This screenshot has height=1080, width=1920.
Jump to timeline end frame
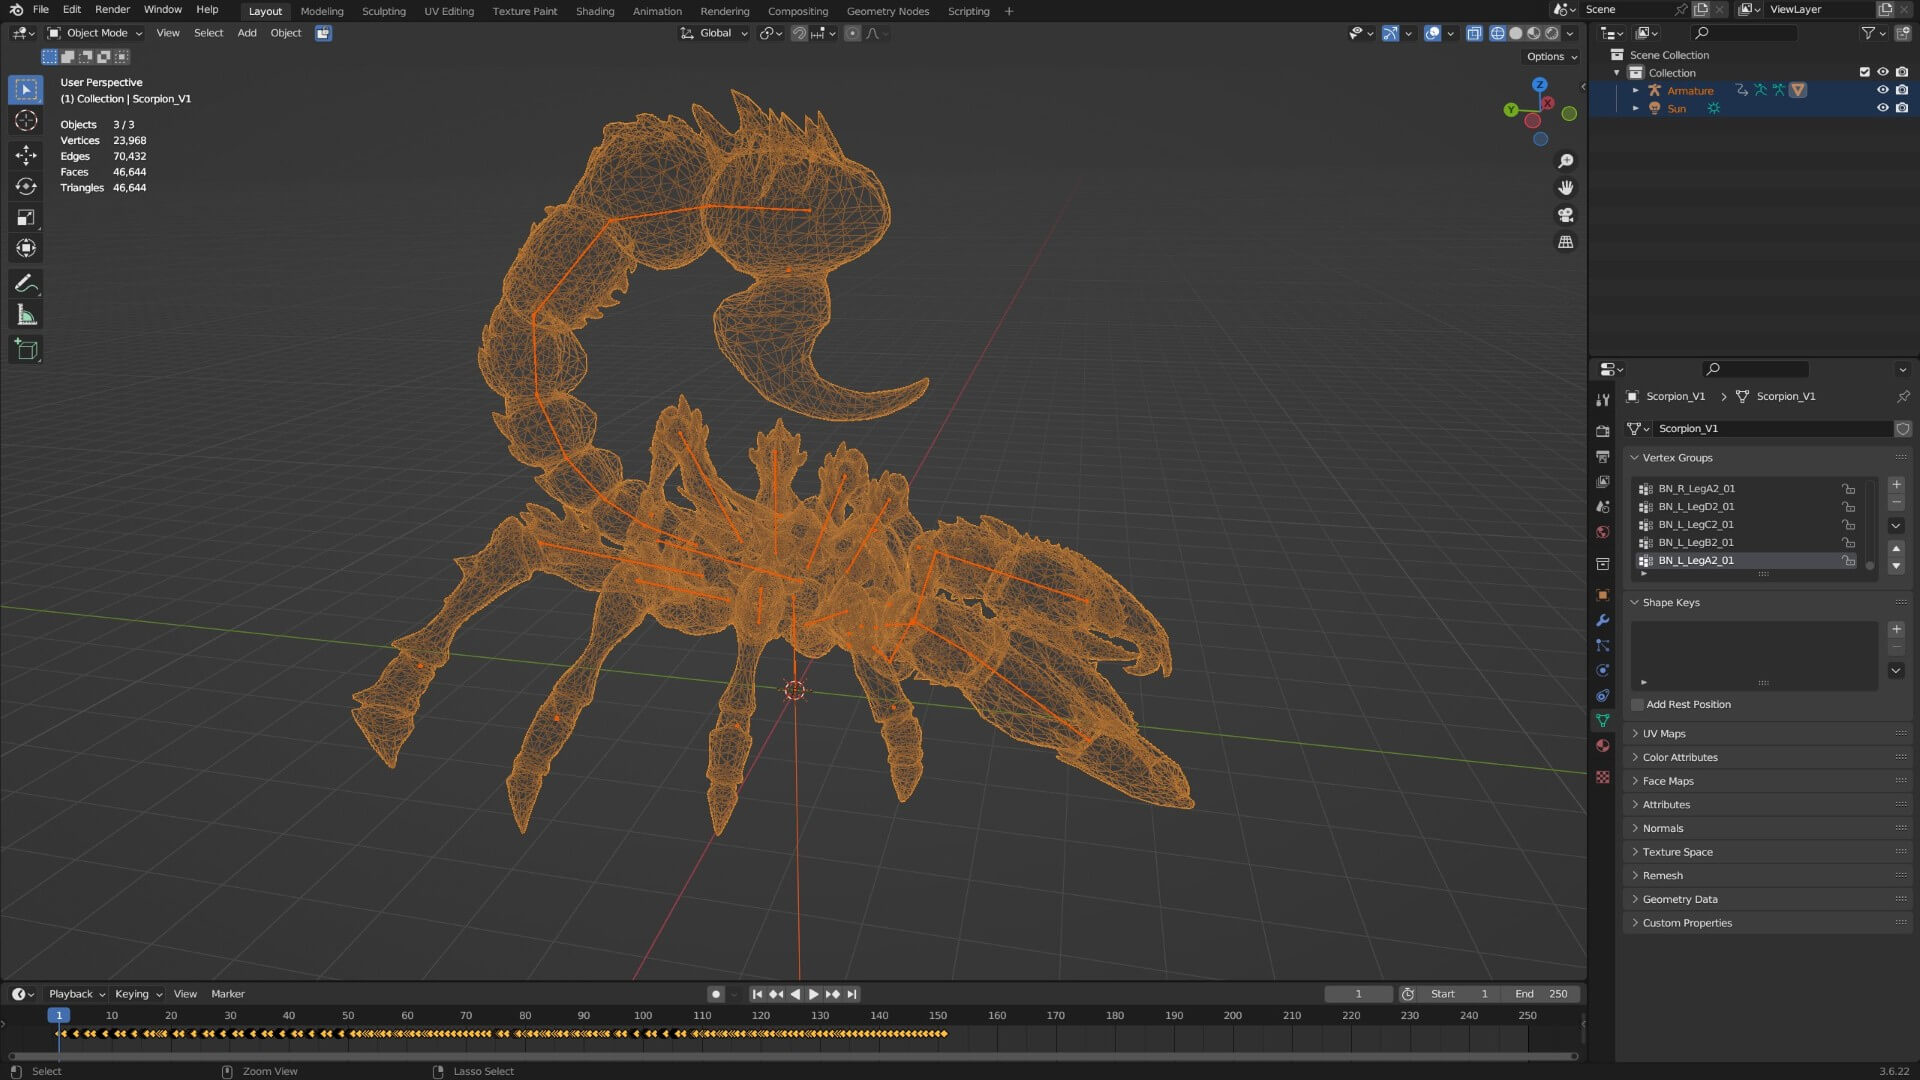(852, 994)
